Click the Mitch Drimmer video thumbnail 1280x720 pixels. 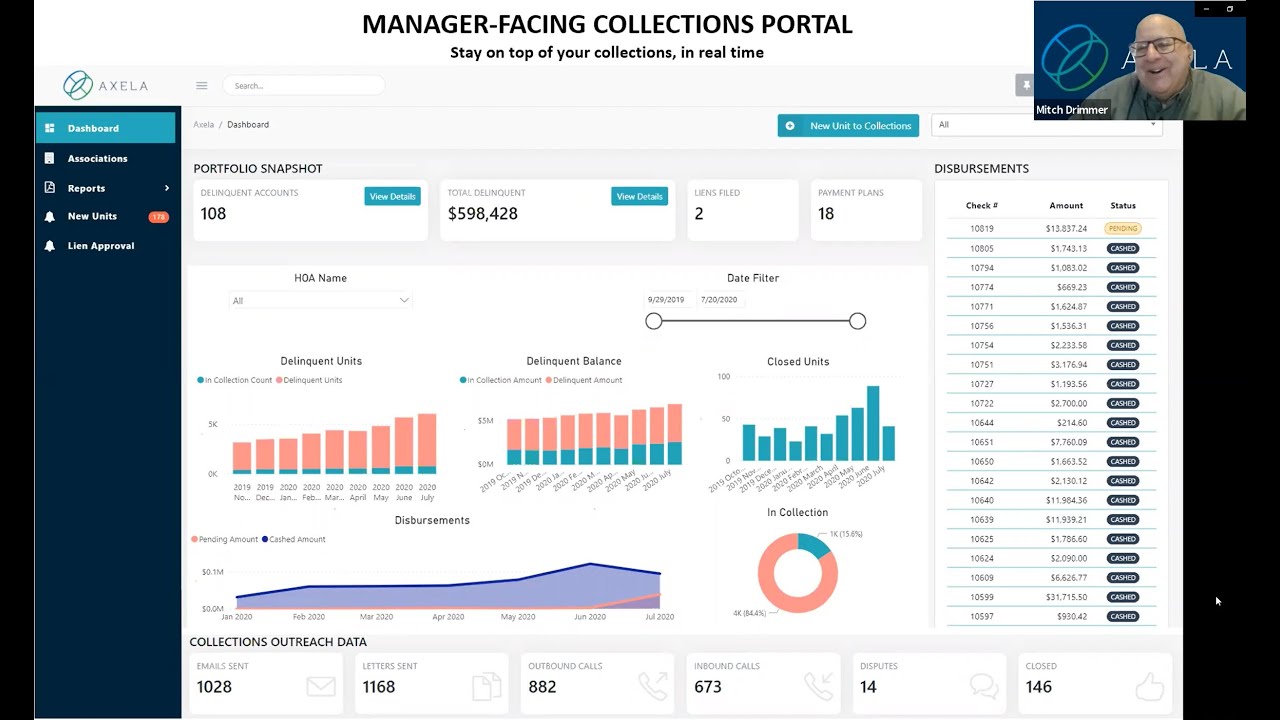1140,60
